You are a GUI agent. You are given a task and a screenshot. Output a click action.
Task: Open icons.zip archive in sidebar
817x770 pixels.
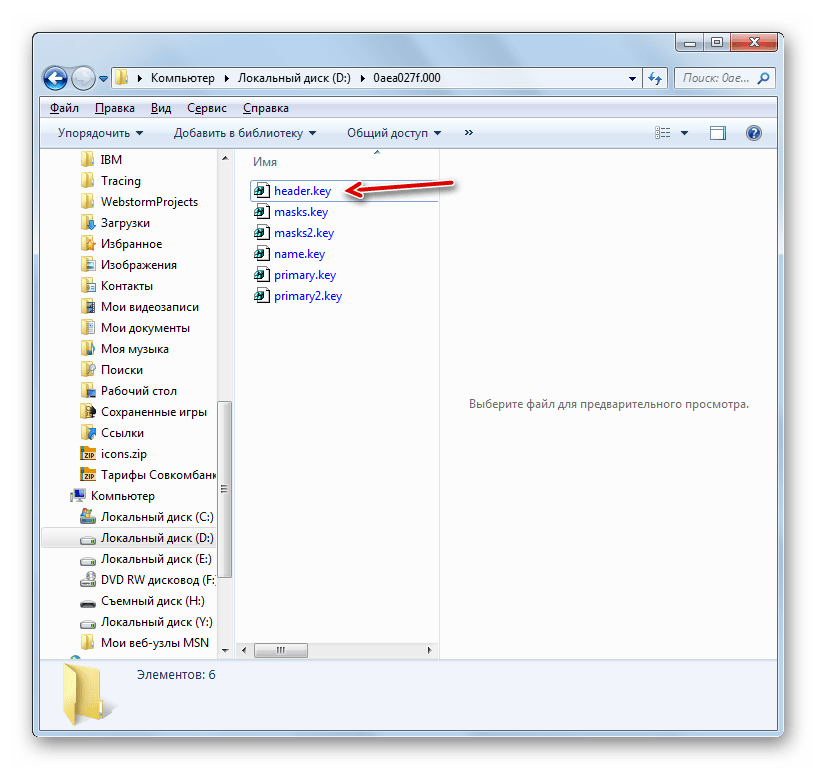(122, 454)
